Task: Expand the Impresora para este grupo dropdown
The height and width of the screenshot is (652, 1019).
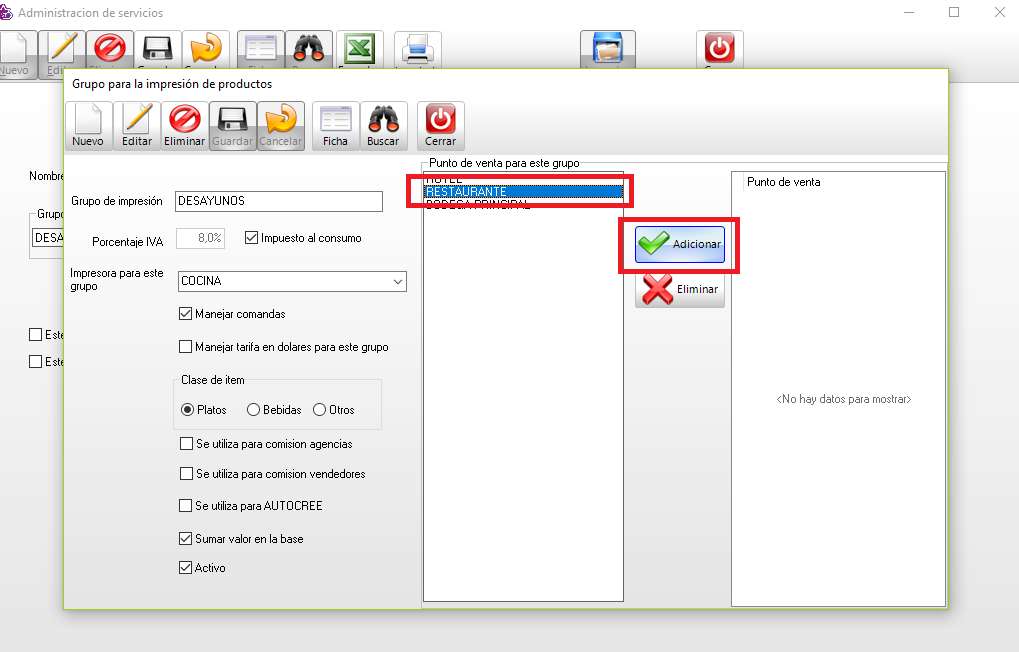Action: click(x=398, y=282)
